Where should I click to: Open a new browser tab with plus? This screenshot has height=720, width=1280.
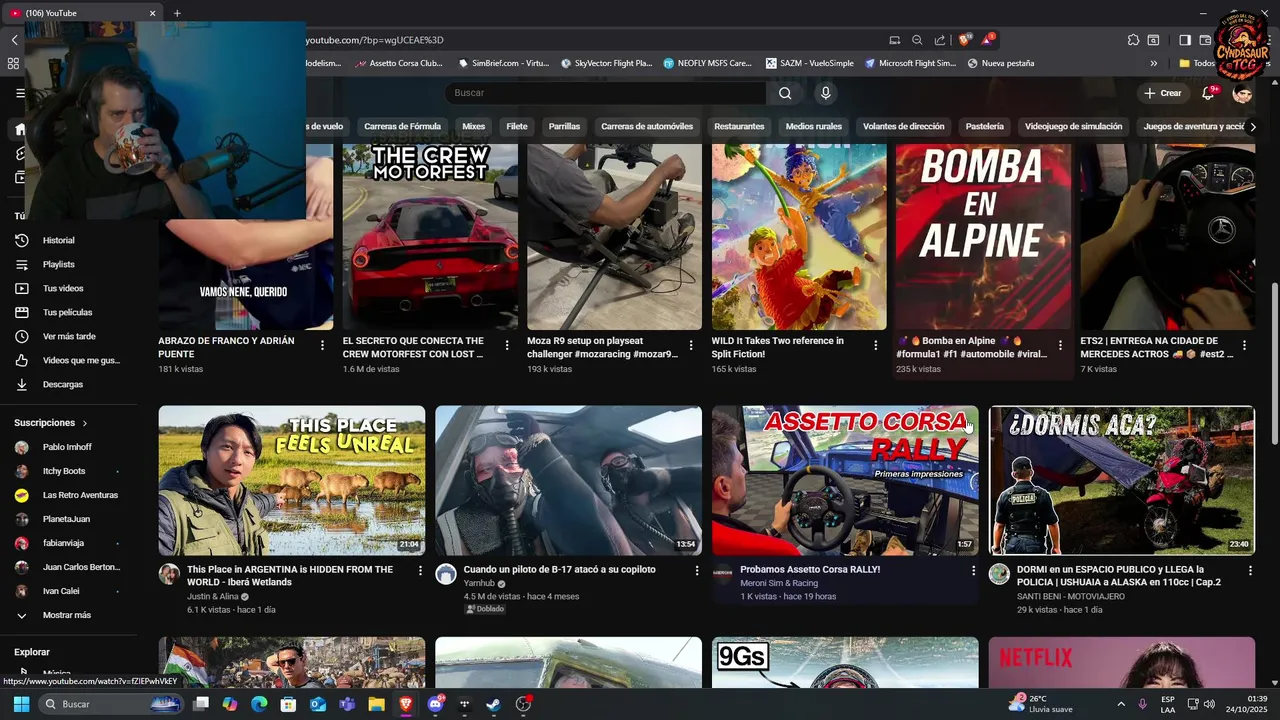pyautogui.click(x=177, y=13)
